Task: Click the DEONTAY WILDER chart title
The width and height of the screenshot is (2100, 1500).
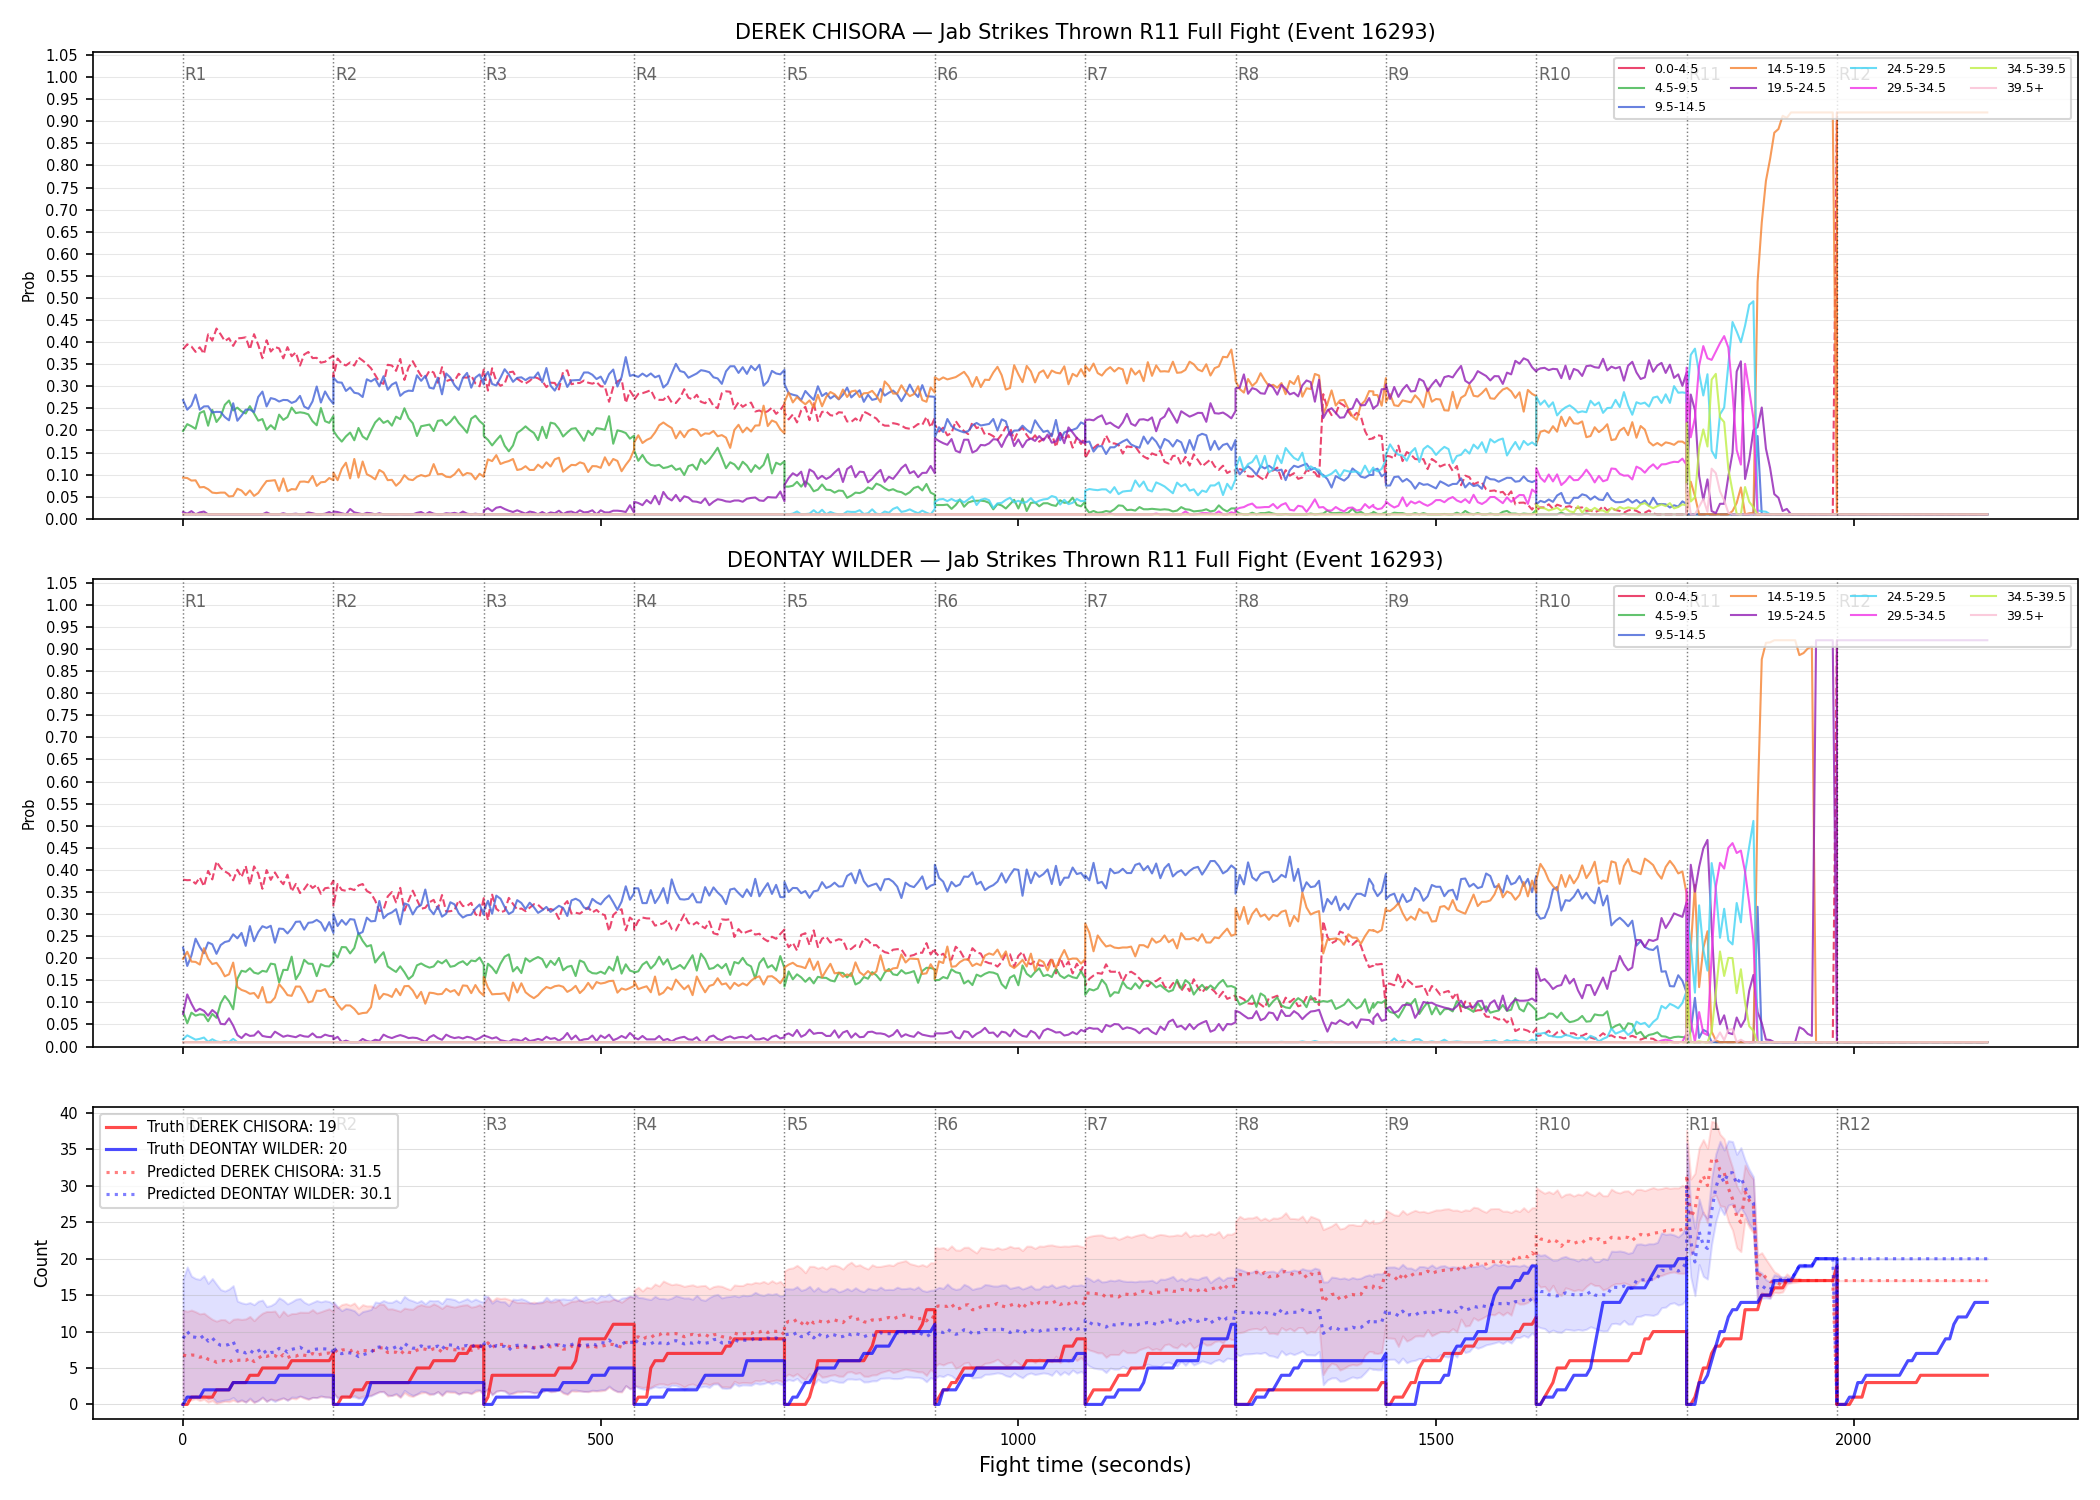Action: (1085, 560)
